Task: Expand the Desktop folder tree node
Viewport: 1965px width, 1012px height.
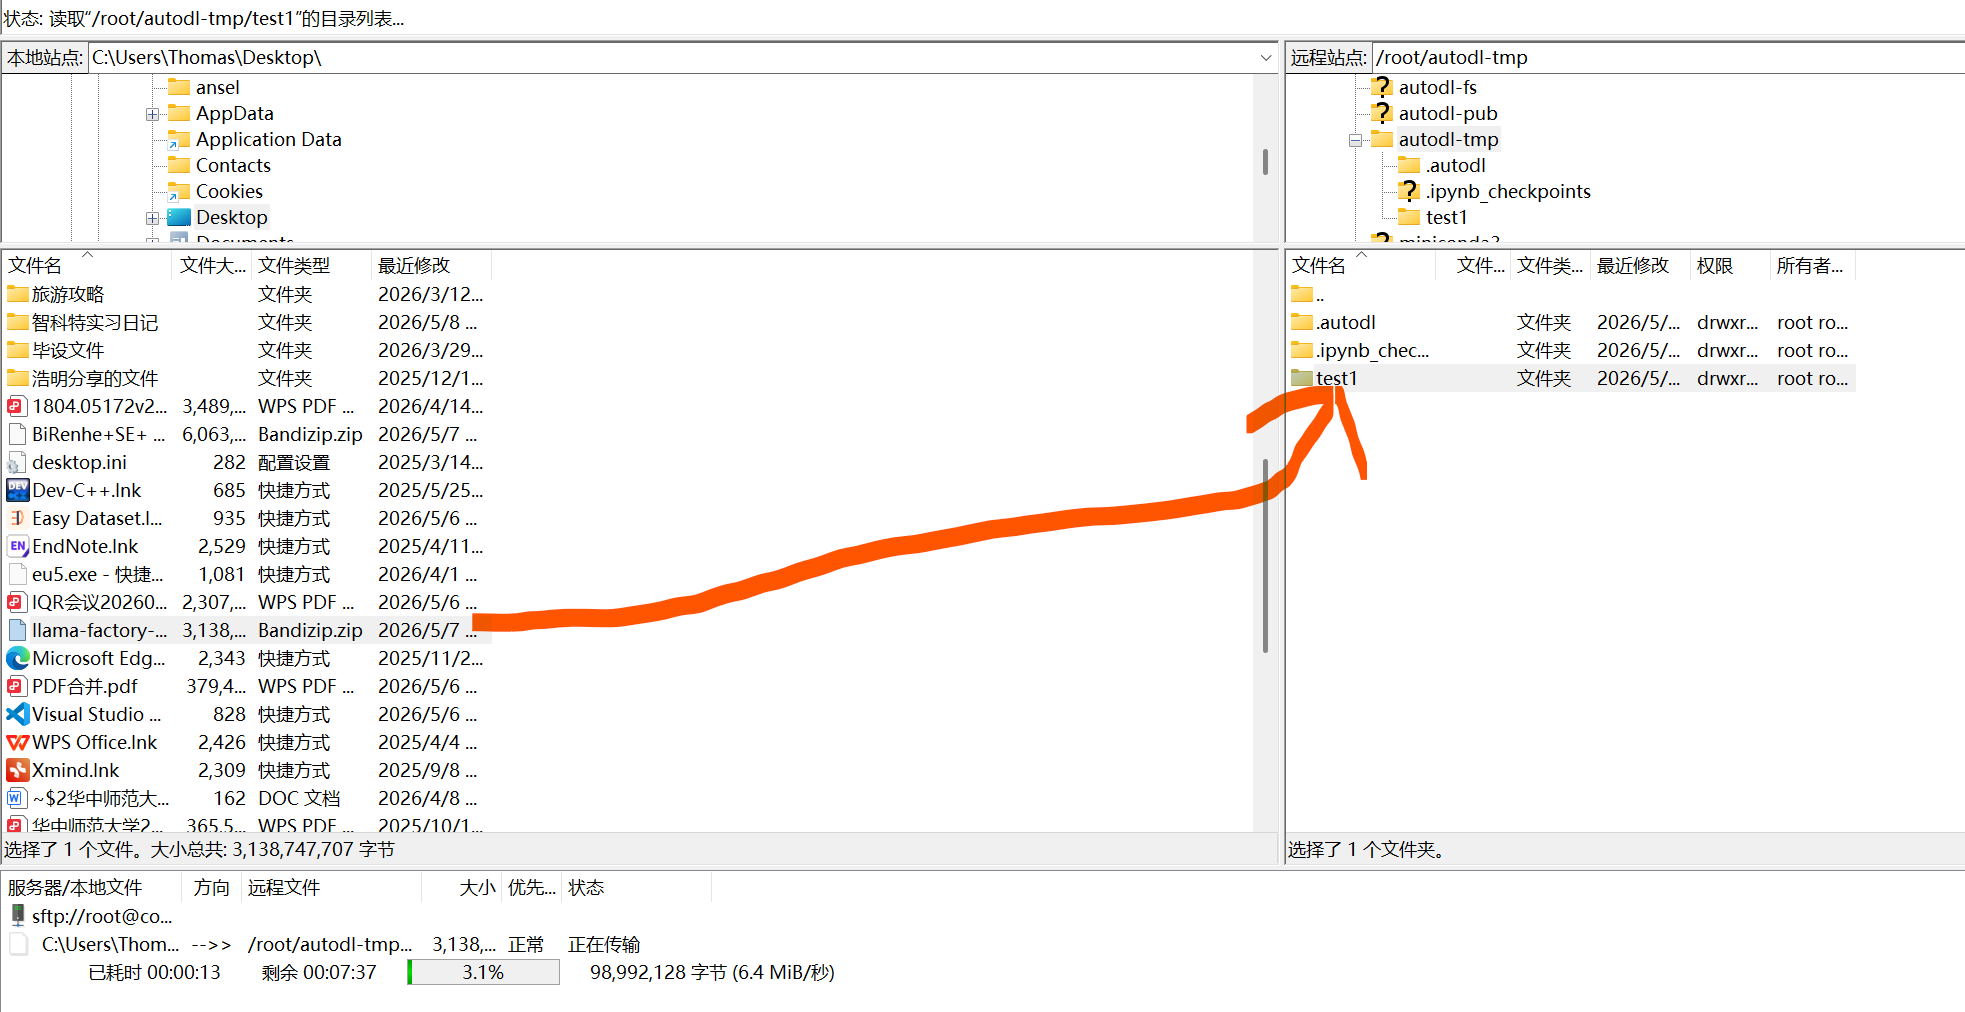Action: [152, 218]
